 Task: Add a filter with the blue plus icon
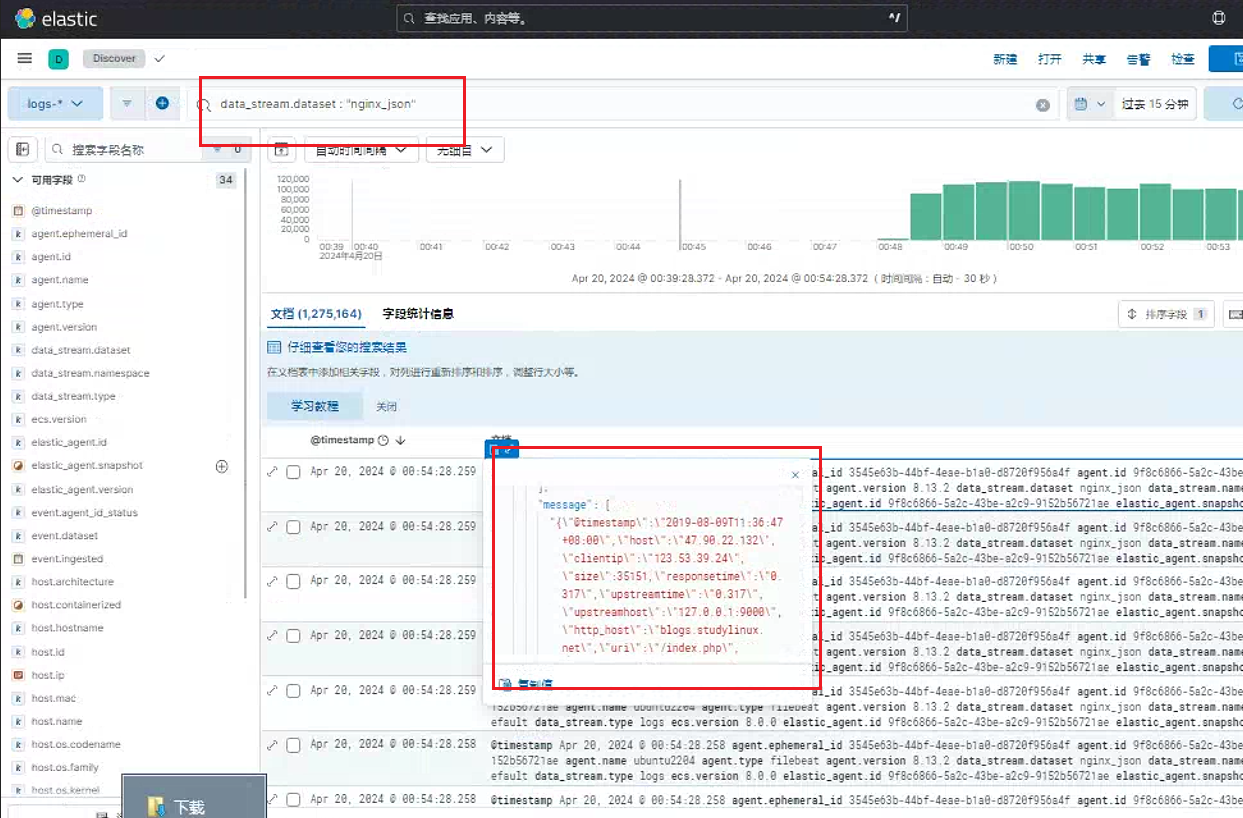pyautogui.click(x=162, y=103)
